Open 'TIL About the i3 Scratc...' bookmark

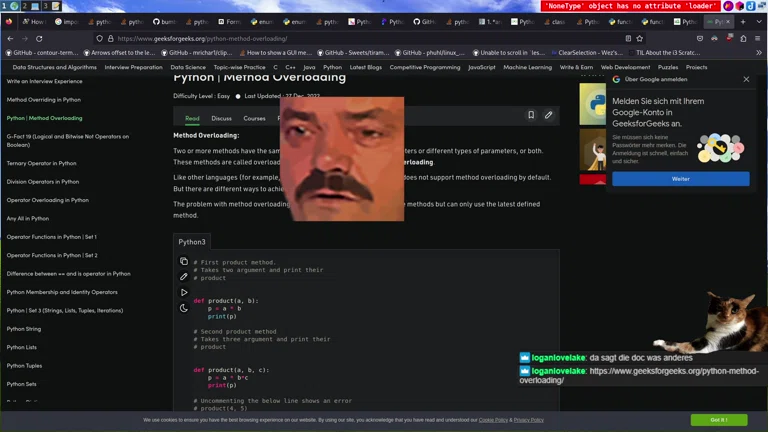[x=664, y=52]
